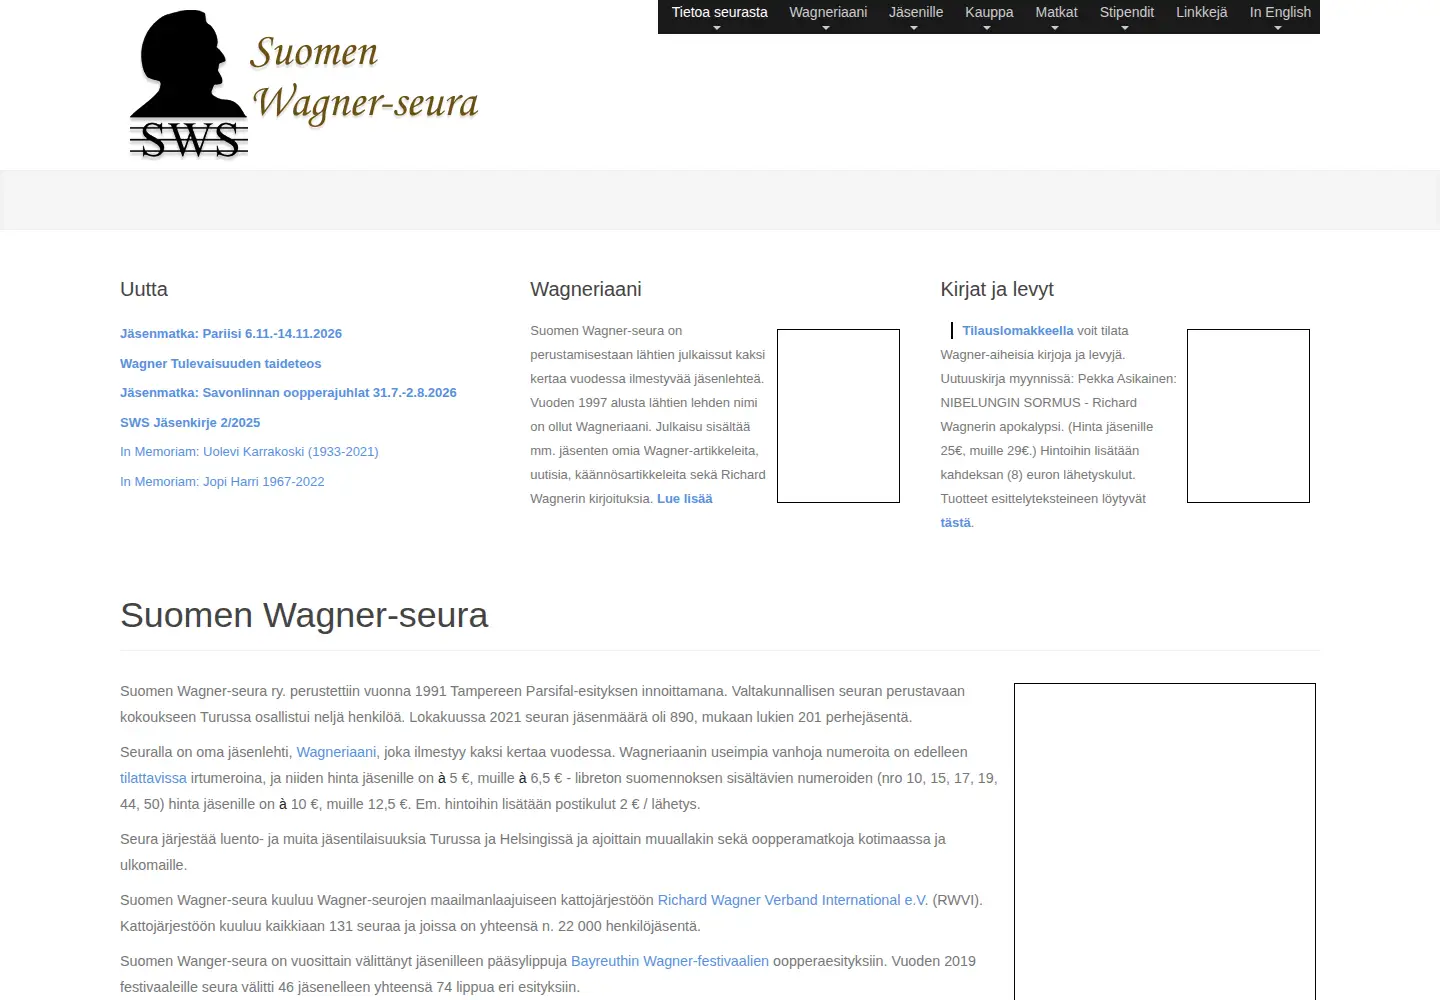Open Jäsenmatka: Savonlinnan oopperajuhlat link
Screen dimensions: 1440x1000
click(x=288, y=393)
